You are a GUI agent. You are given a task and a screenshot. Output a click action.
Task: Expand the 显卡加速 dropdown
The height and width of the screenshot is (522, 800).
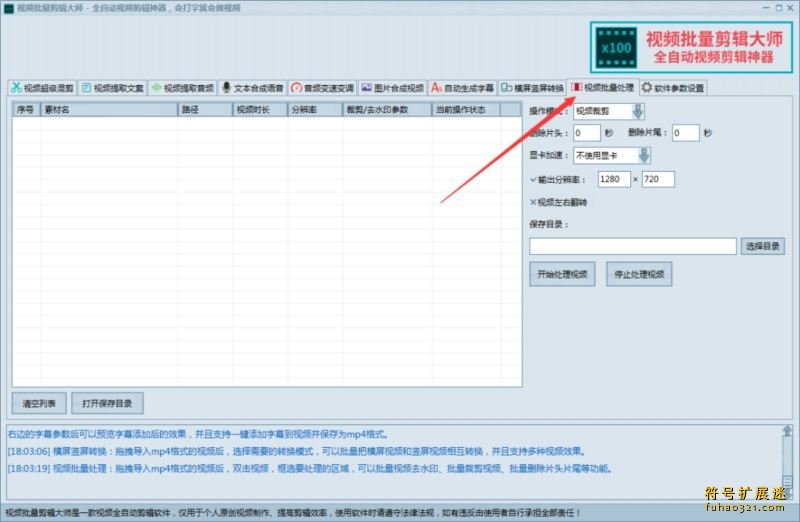click(x=644, y=156)
